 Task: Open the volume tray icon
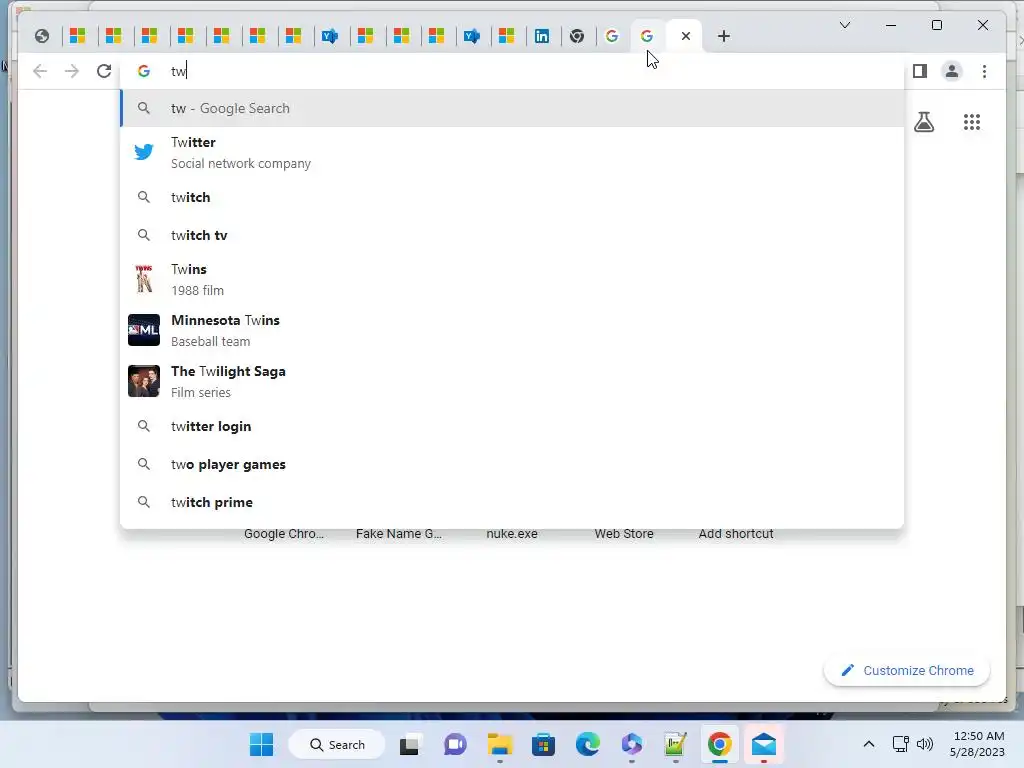click(925, 744)
